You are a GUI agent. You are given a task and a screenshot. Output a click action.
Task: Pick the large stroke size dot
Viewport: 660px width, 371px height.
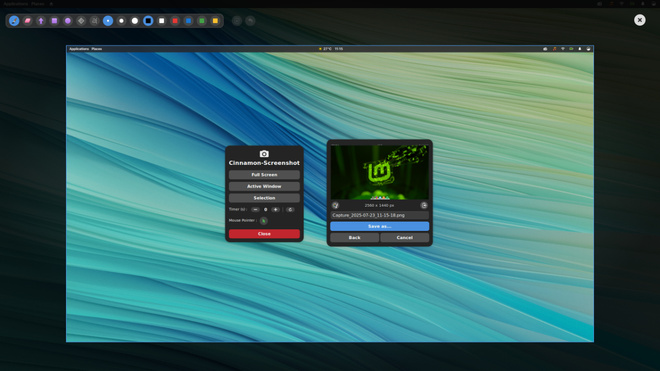pyautogui.click(x=135, y=21)
